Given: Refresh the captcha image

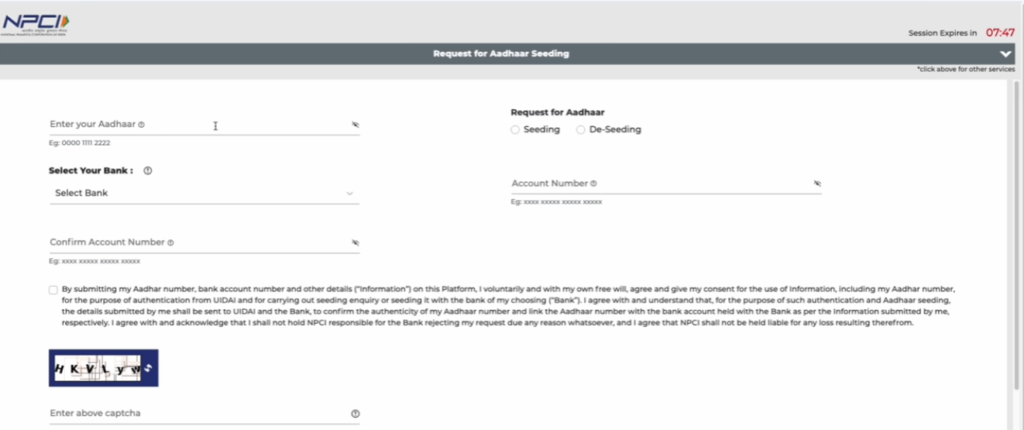Looking at the screenshot, I should (148, 368).
